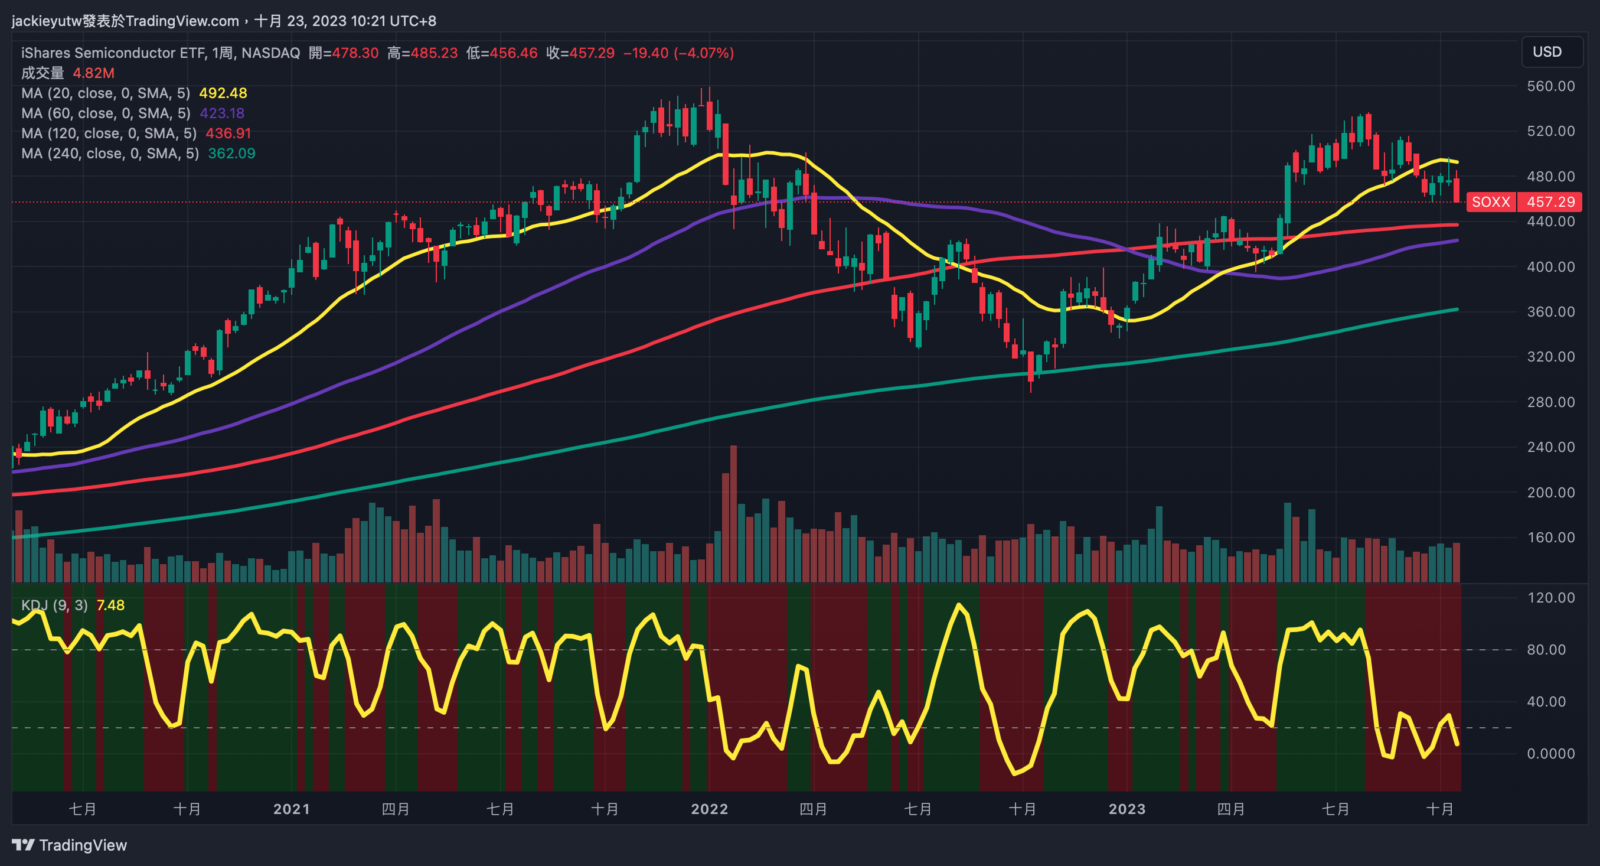1600x866 pixels.
Task: Select the MA 20 indicator legend
Action: coord(105,93)
